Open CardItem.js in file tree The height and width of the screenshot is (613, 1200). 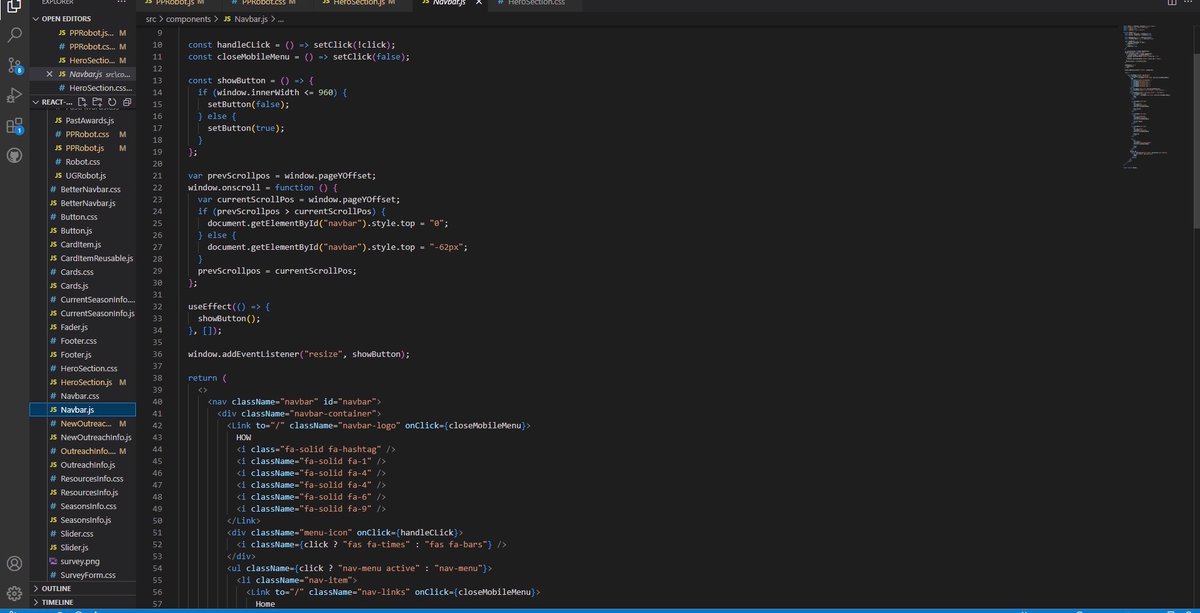pos(83,244)
